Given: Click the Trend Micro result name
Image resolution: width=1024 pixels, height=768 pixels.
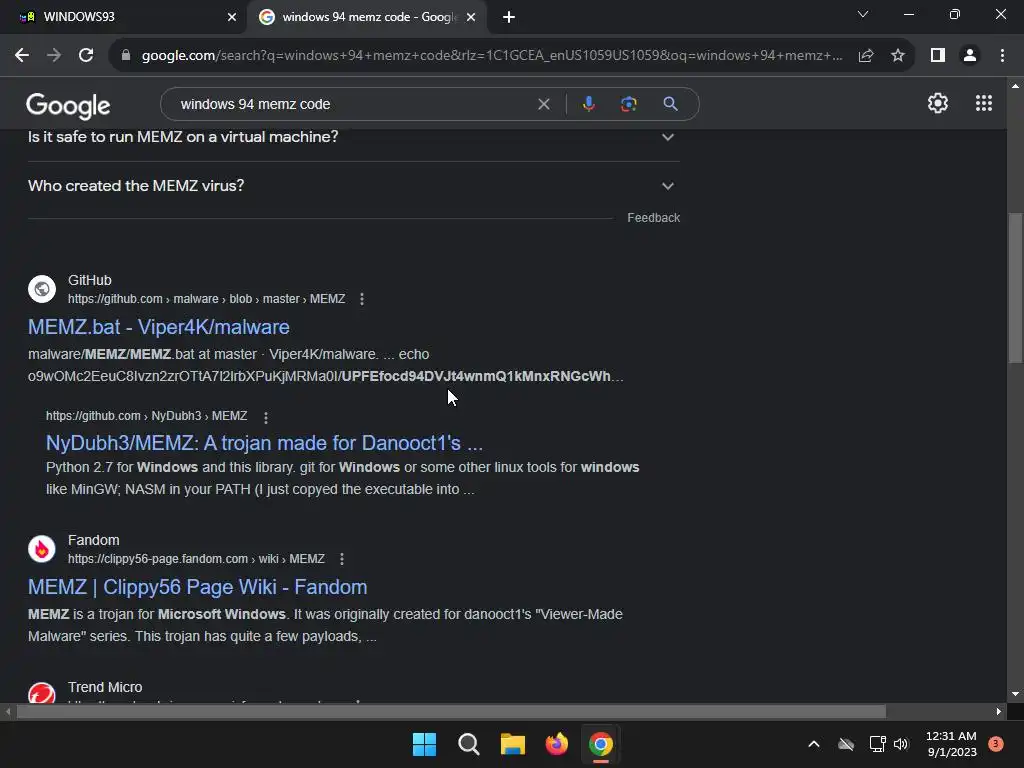Looking at the screenshot, I should [105, 687].
